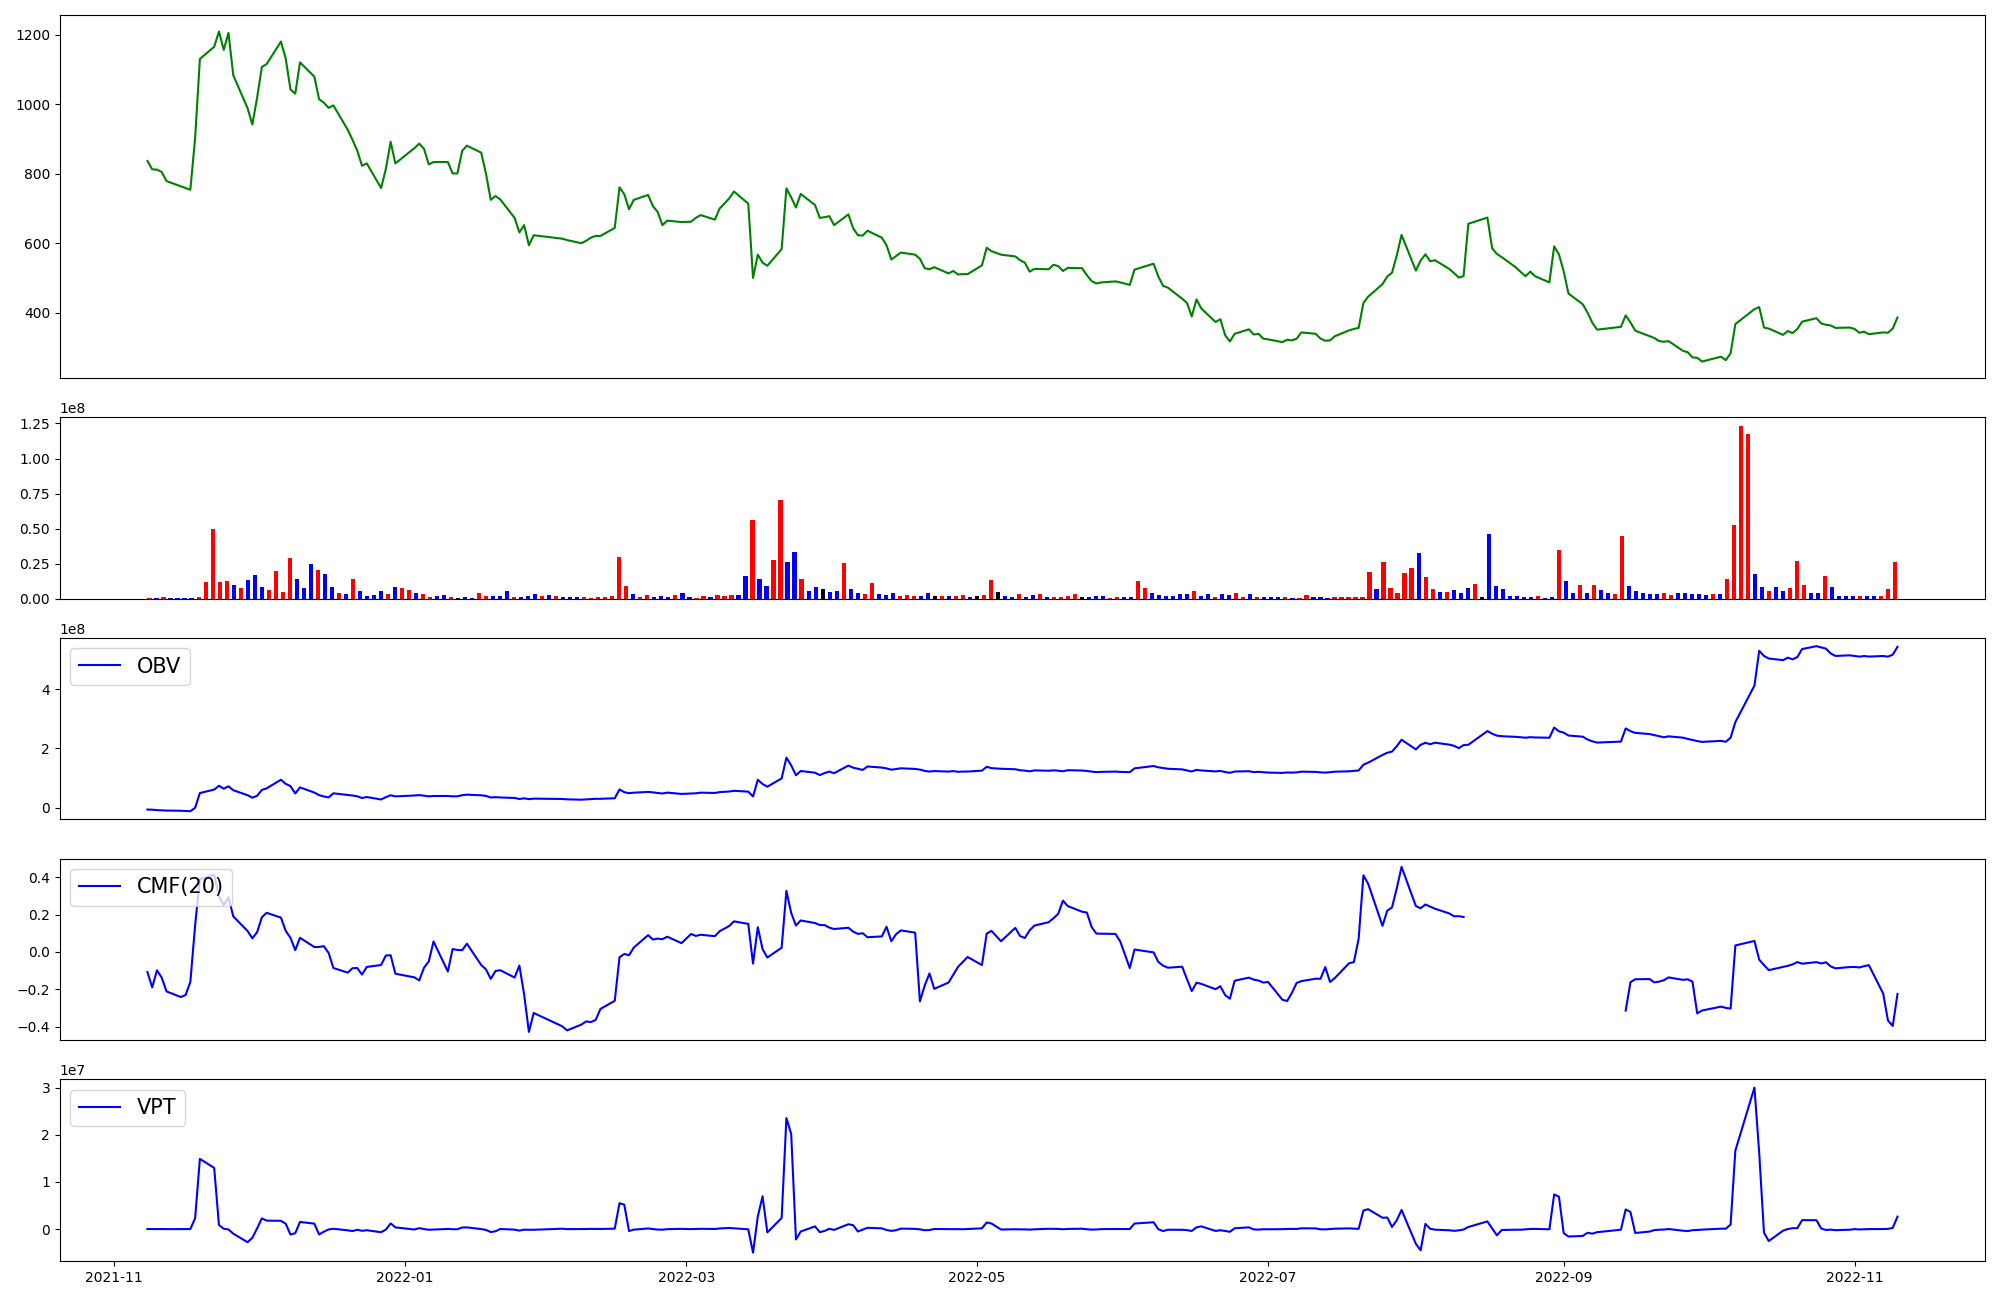2000x1300 pixels.
Task: Click the blue line swatch in VPT legend
Action: (99, 1107)
